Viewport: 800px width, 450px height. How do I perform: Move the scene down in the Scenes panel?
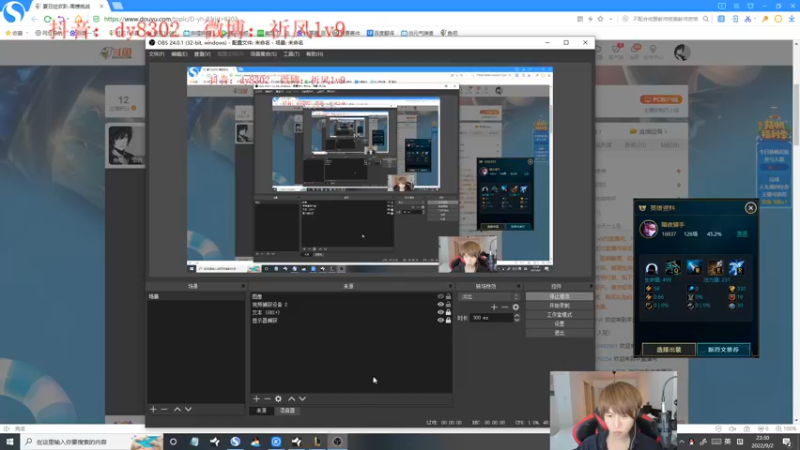(x=188, y=409)
